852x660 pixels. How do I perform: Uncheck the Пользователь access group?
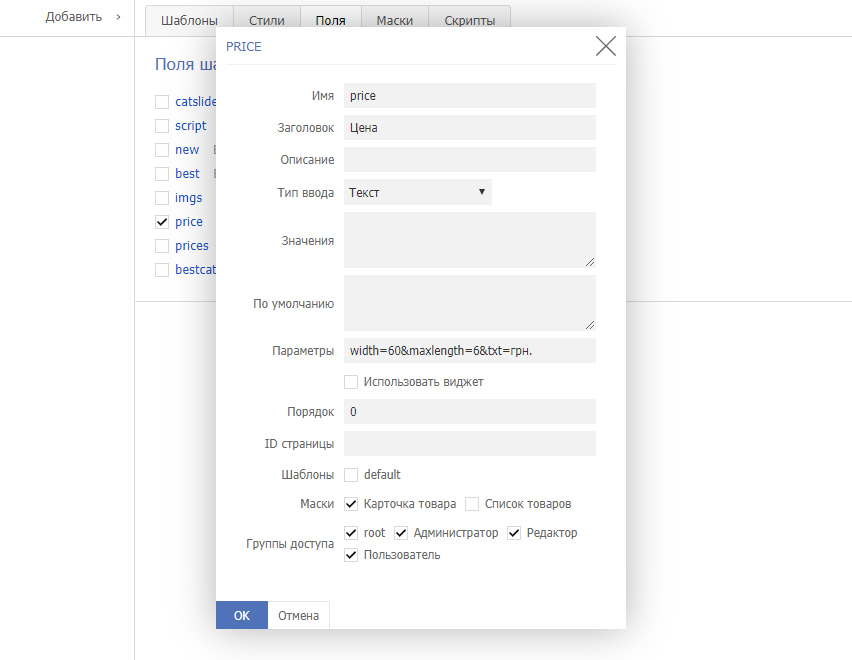[351, 555]
